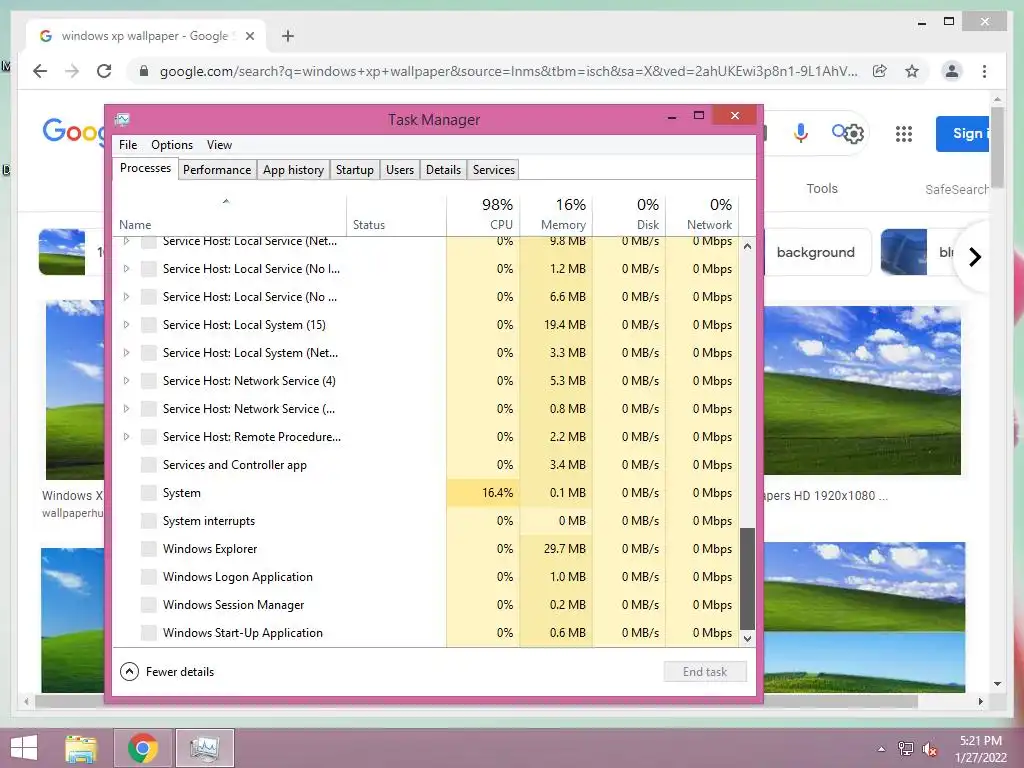Click the Windows Start-Up Application icon
The width and height of the screenshot is (1024, 768).
tap(149, 633)
